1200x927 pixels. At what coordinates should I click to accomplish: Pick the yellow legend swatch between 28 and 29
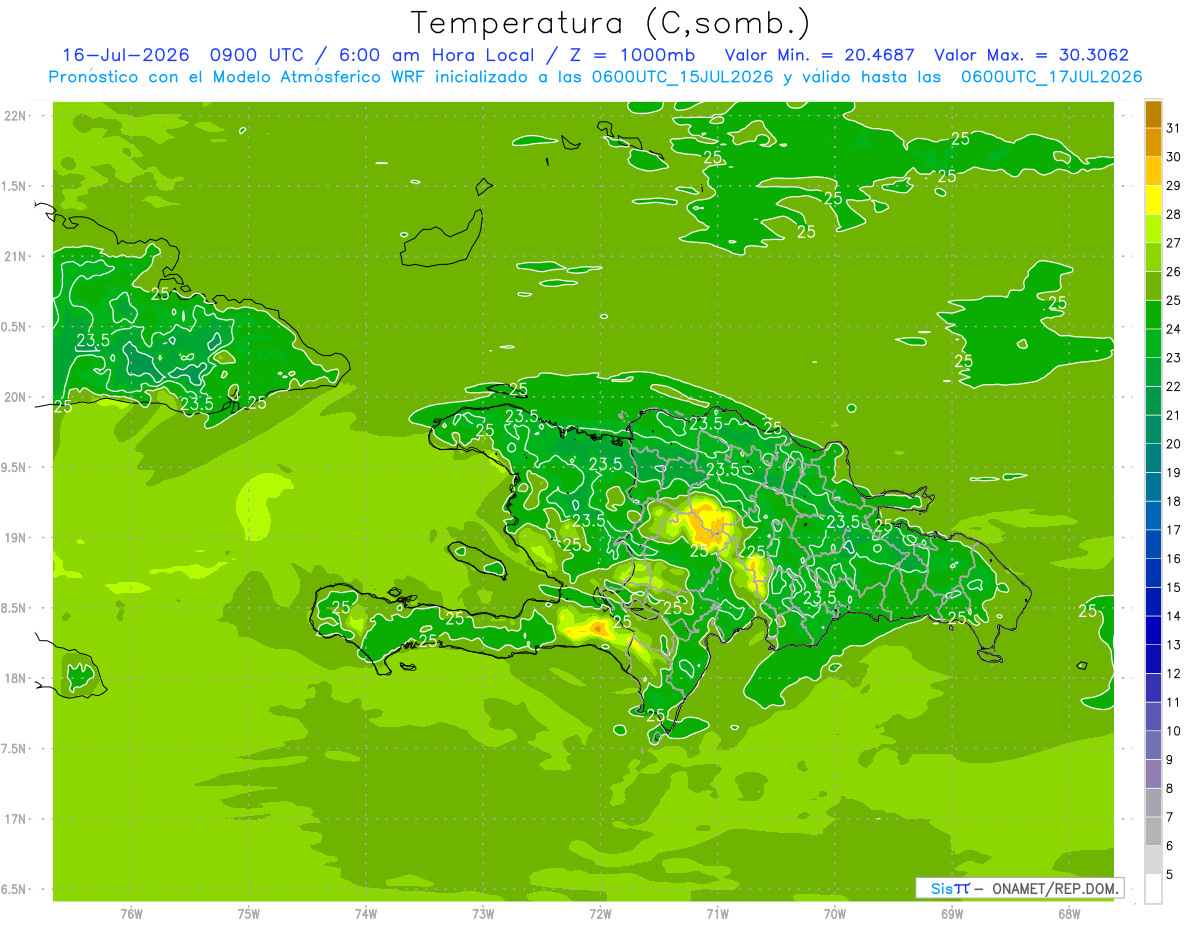pos(1153,201)
